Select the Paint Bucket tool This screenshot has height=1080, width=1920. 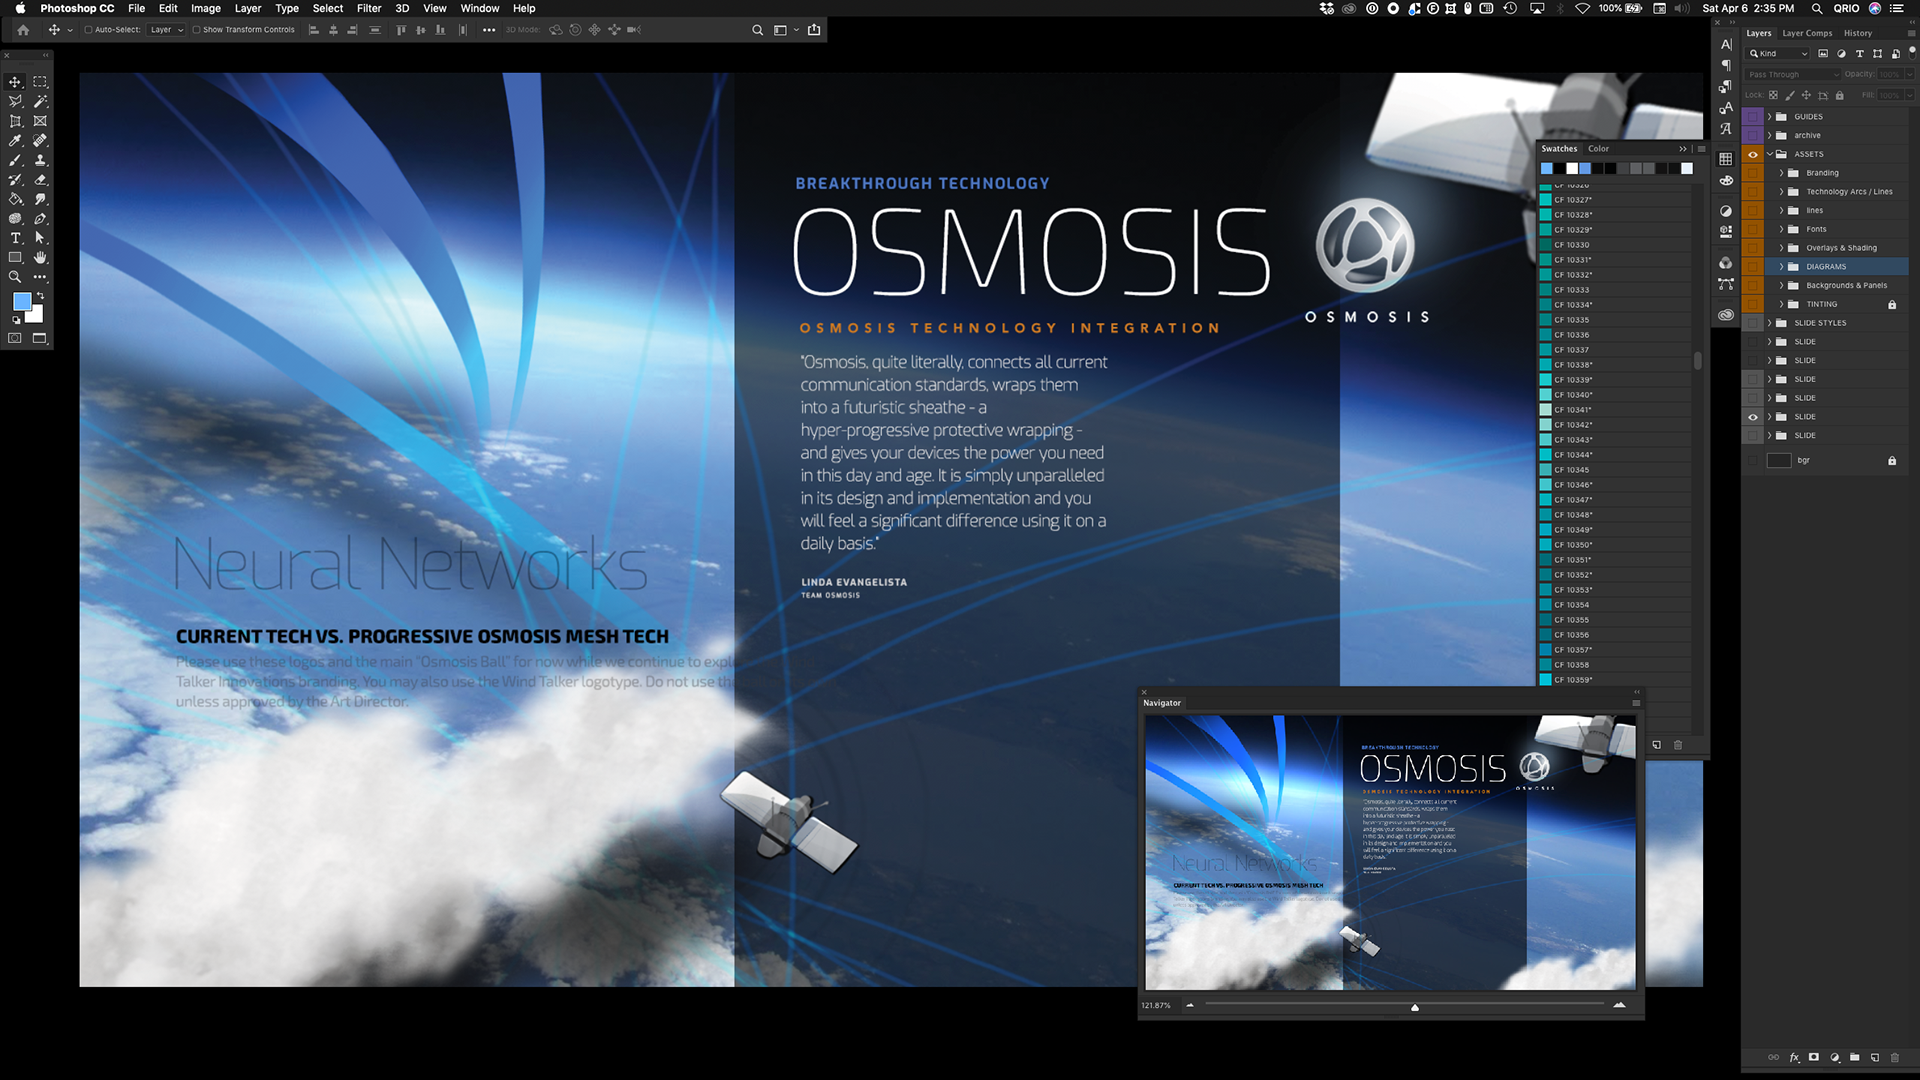(x=15, y=199)
